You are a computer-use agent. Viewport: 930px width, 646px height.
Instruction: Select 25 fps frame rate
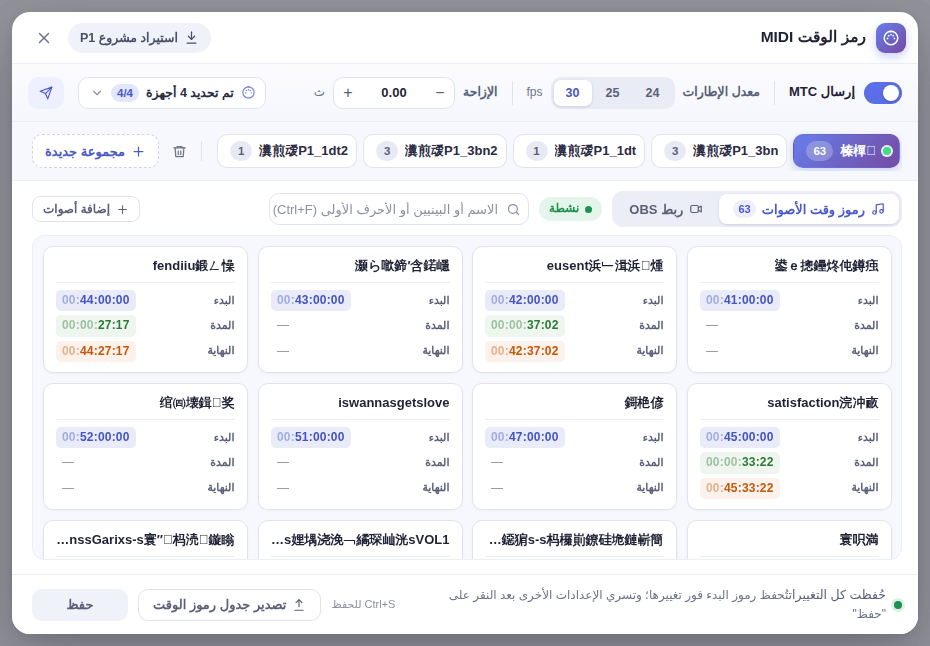[x=612, y=93]
